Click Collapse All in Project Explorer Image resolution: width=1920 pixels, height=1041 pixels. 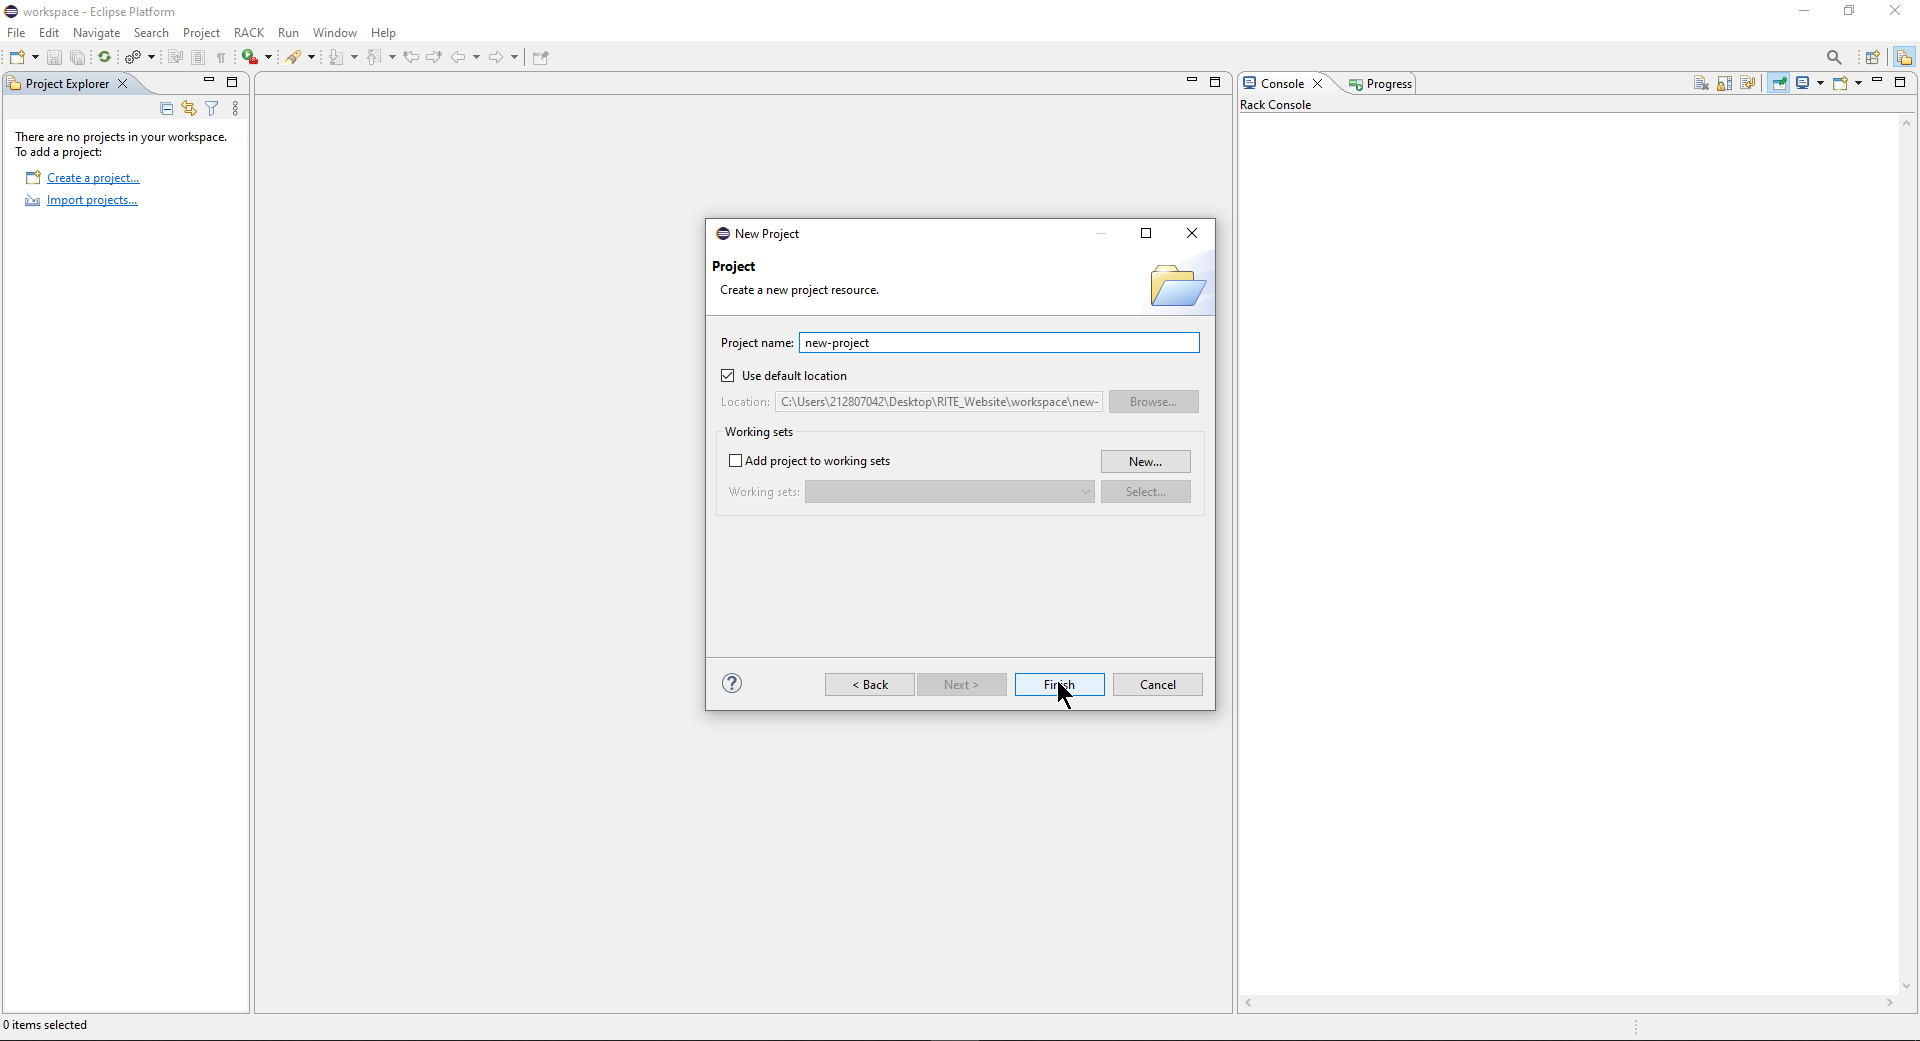point(167,108)
